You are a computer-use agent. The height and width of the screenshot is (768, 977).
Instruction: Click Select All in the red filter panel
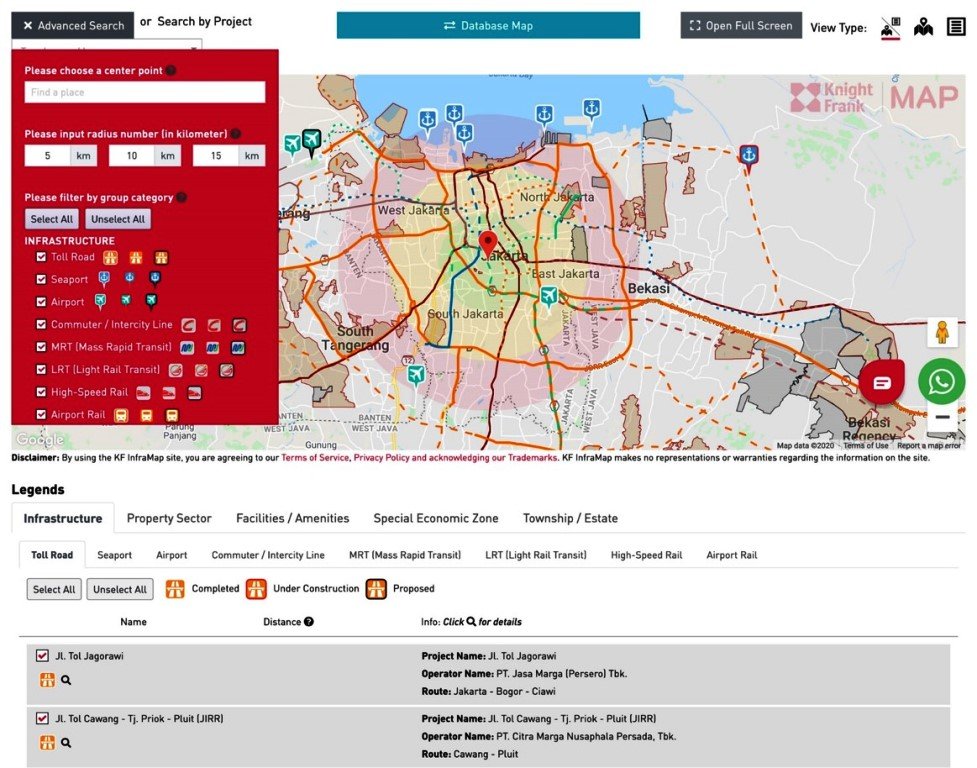(52, 219)
